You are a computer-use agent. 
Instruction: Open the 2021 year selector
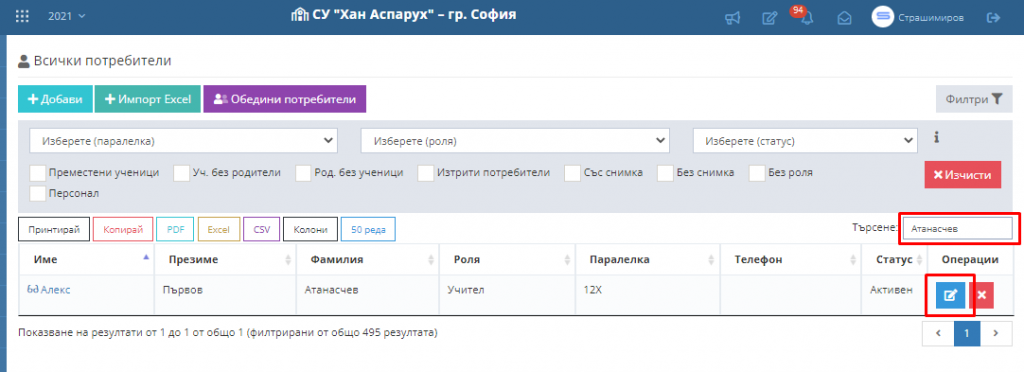coord(67,16)
